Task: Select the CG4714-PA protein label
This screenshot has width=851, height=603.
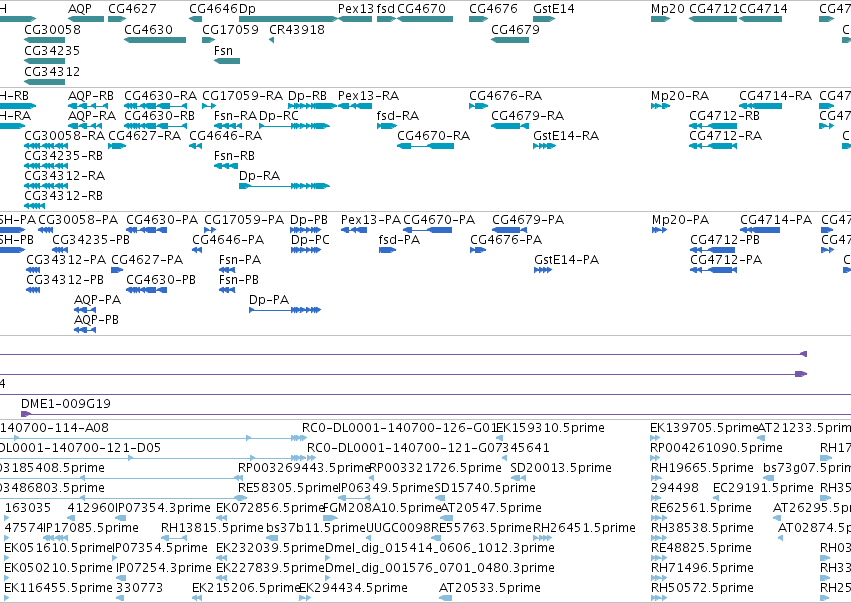Action: click(776, 220)
